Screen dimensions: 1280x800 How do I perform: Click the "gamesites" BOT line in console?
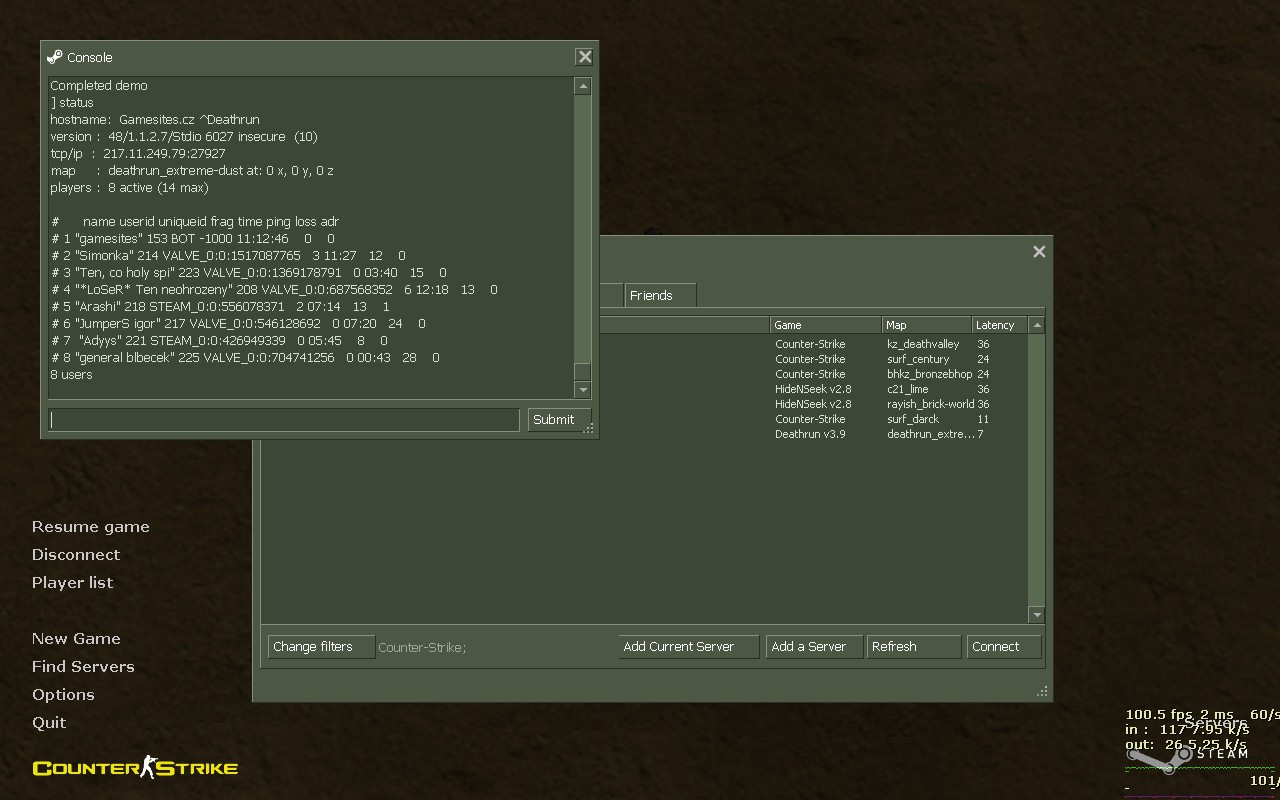[193, 238]
